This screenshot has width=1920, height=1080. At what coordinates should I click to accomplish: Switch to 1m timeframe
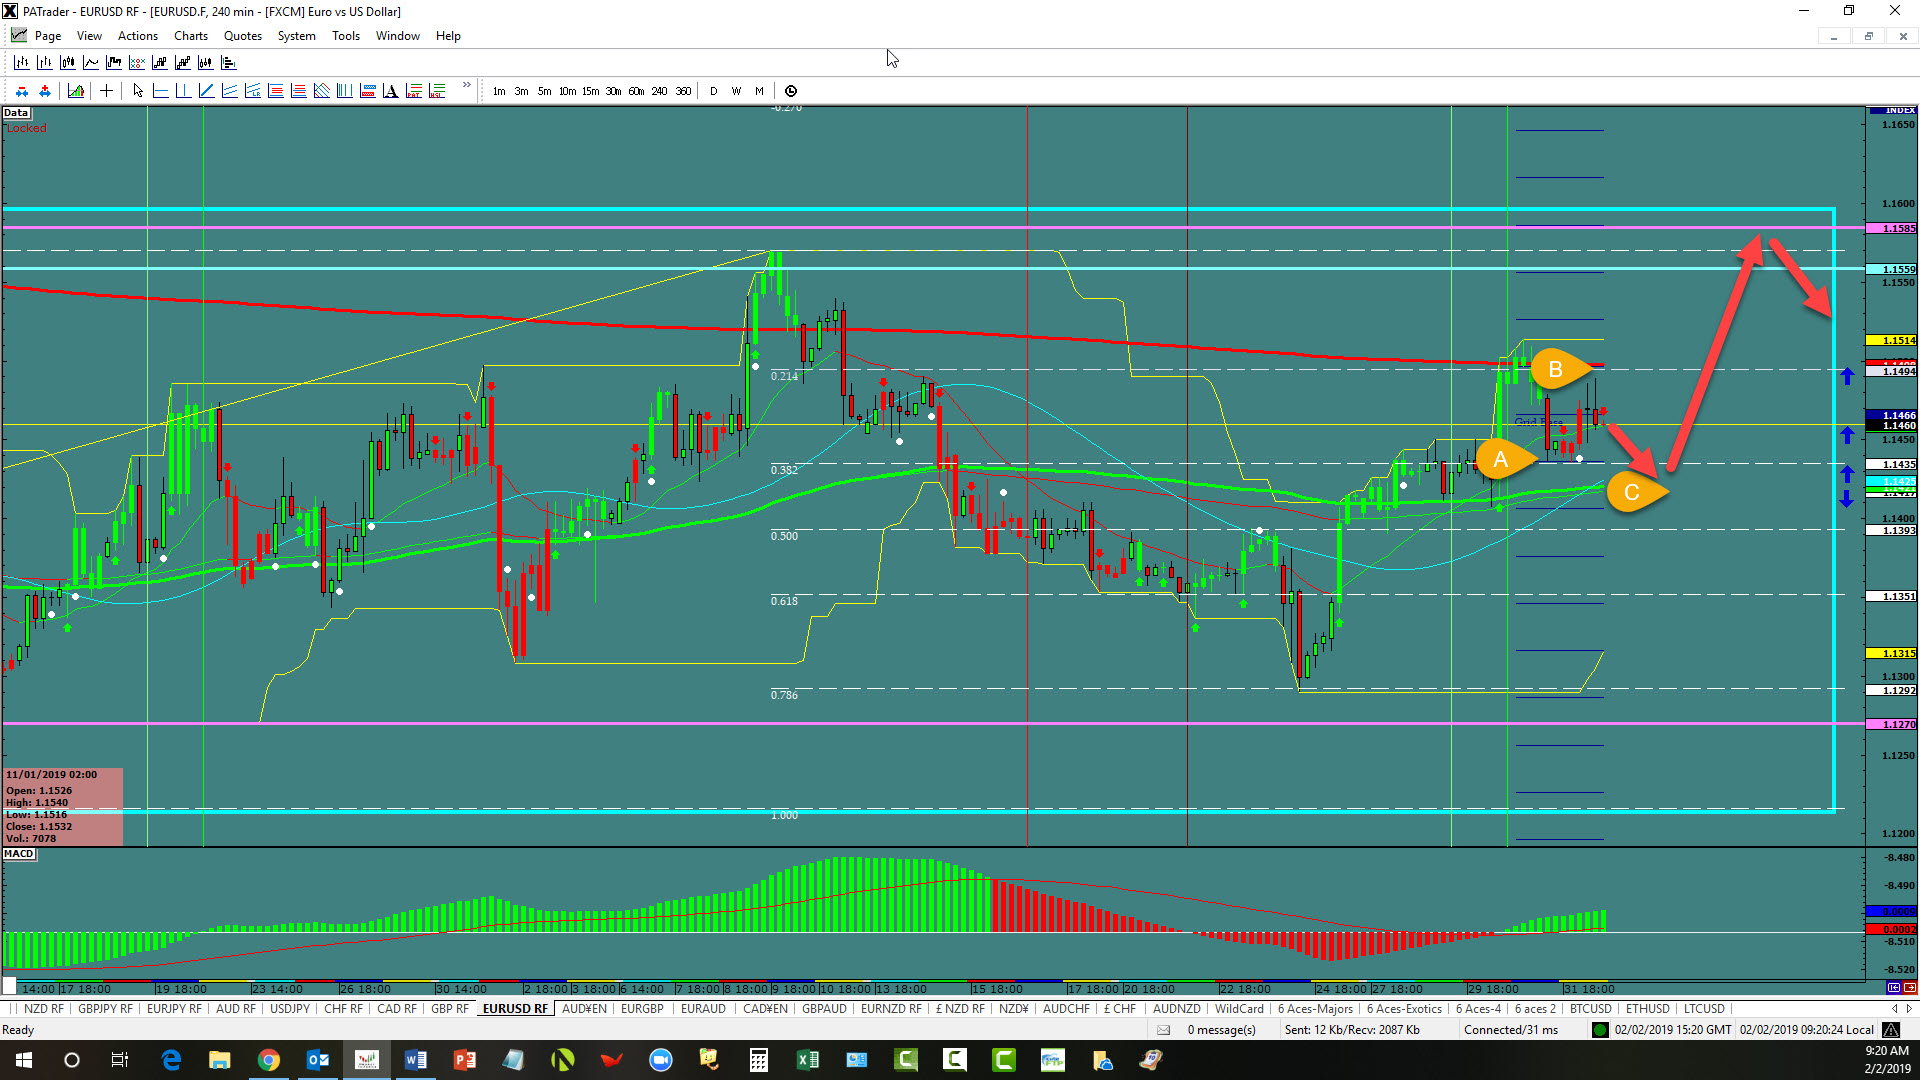499,91
